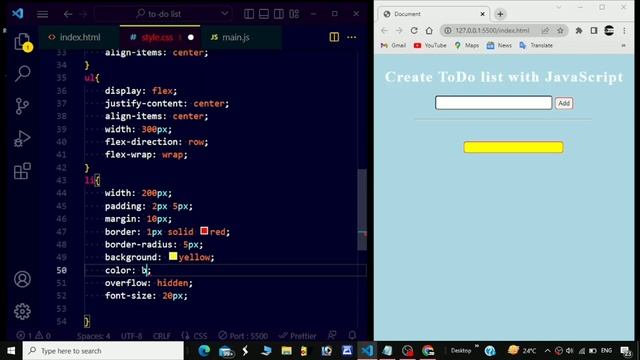Open File Explorer from taskbar
Viewport: 640px width, 360px height.
point(287,351)
